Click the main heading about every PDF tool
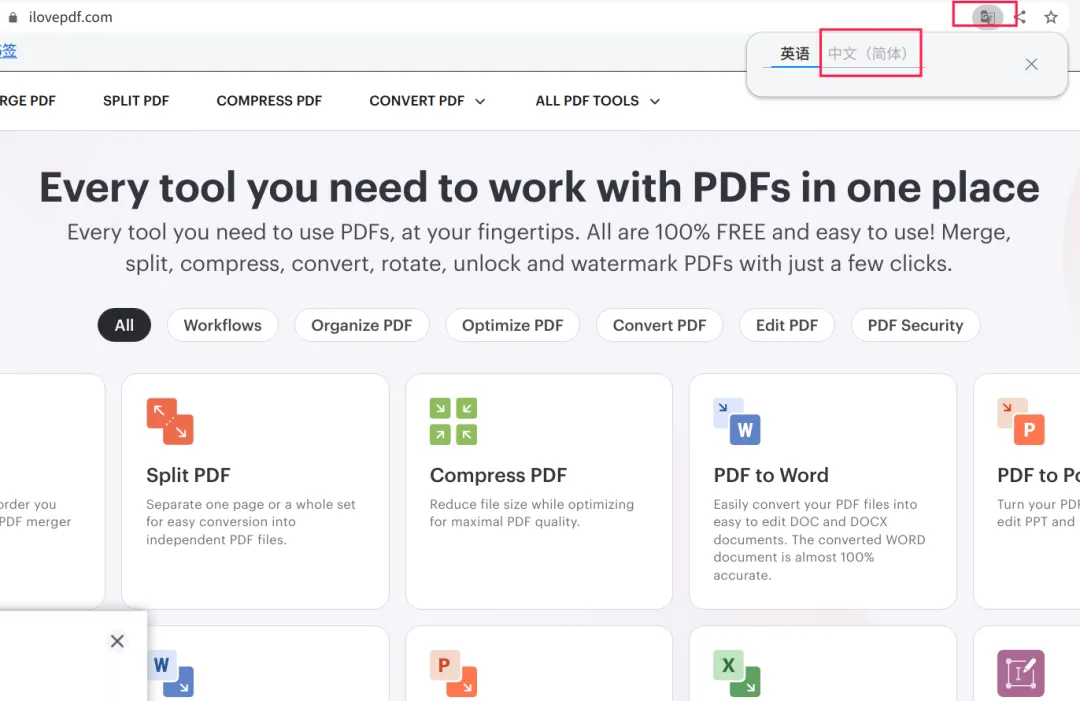The image size is (1080, 701). (x=539, y=187)
